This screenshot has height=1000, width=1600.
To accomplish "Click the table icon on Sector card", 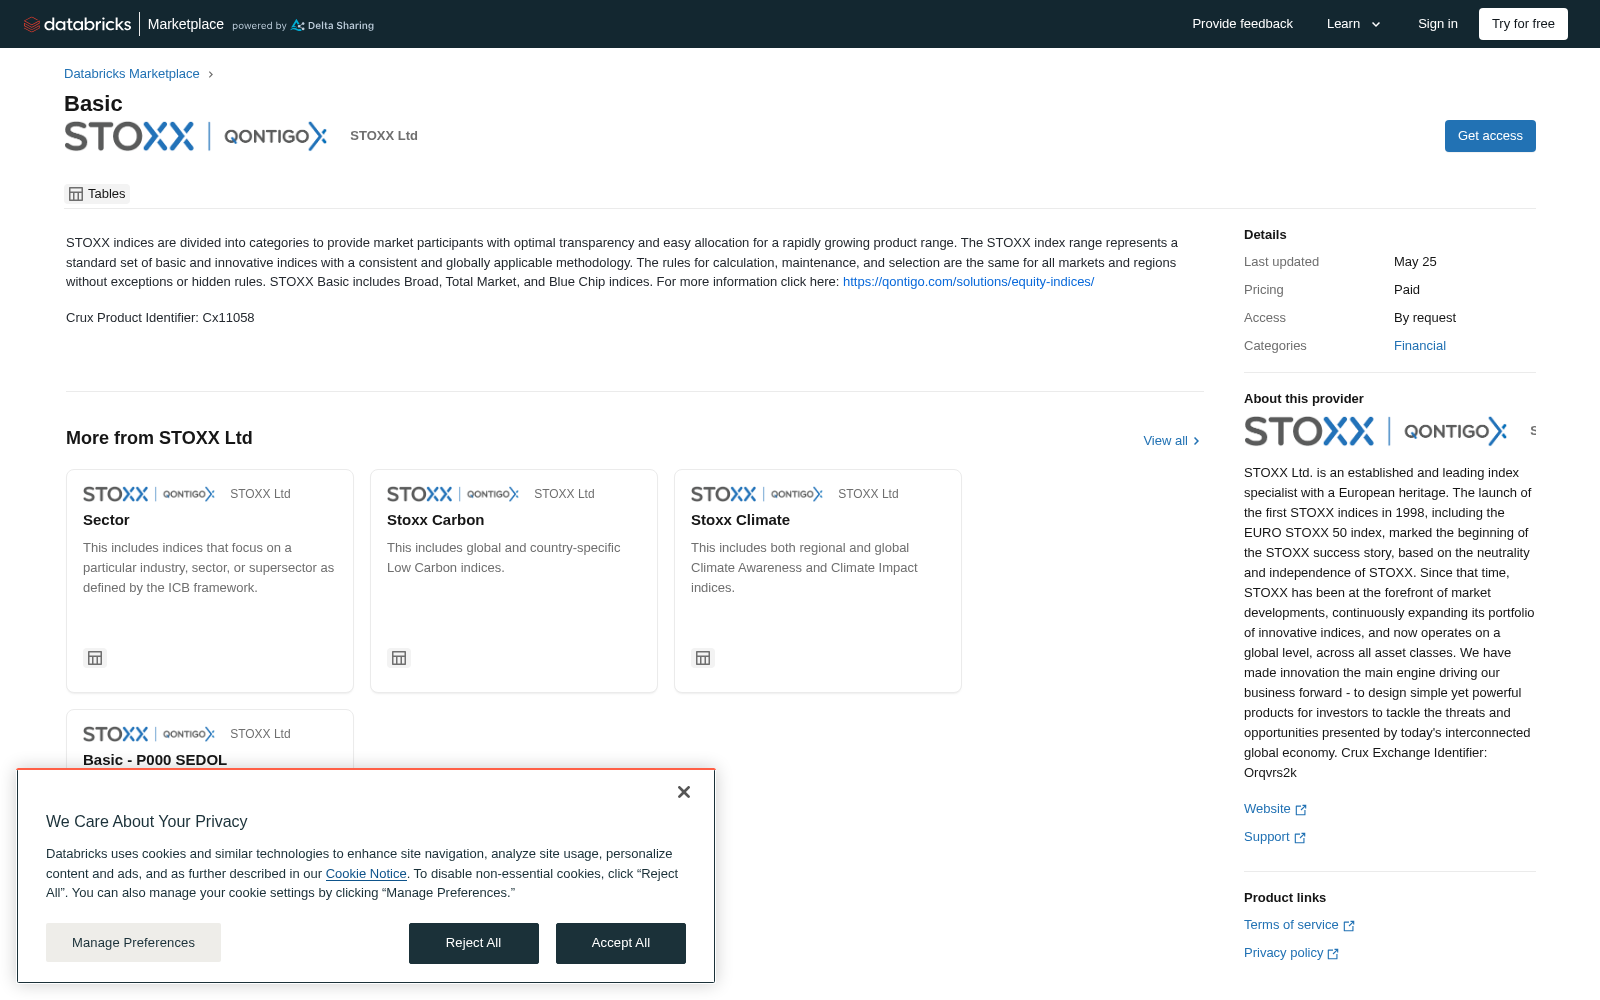I will pos(95,658).
